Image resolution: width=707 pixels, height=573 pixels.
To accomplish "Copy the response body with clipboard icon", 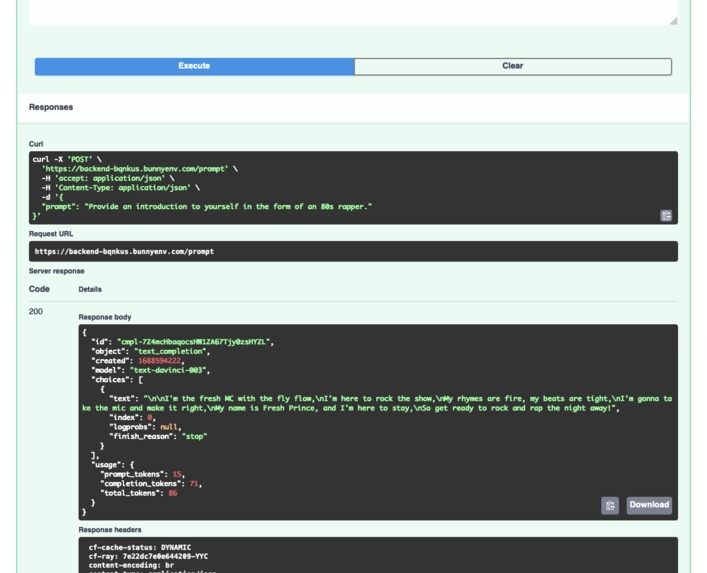I will (610, 505).
